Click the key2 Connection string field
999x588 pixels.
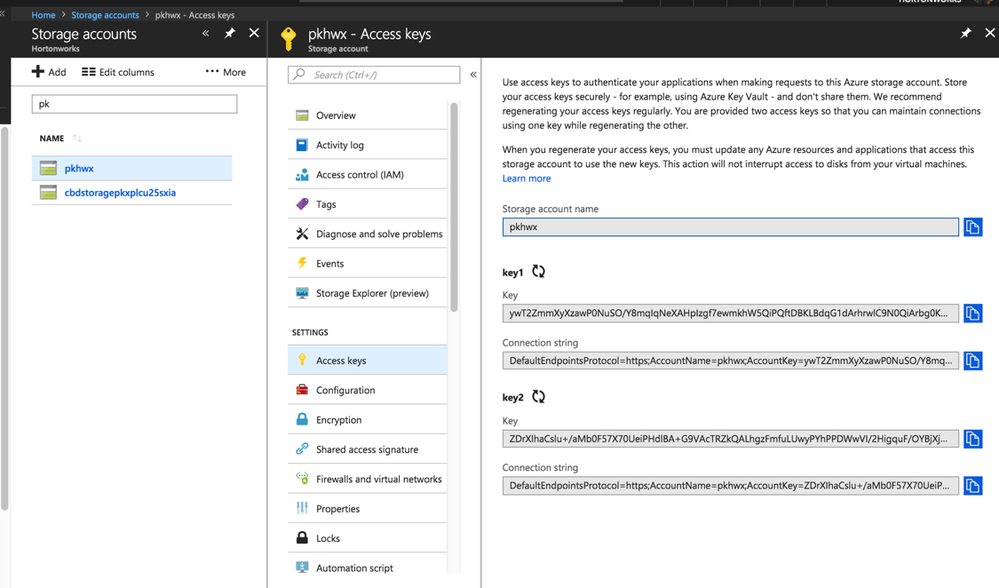point(730,486)
